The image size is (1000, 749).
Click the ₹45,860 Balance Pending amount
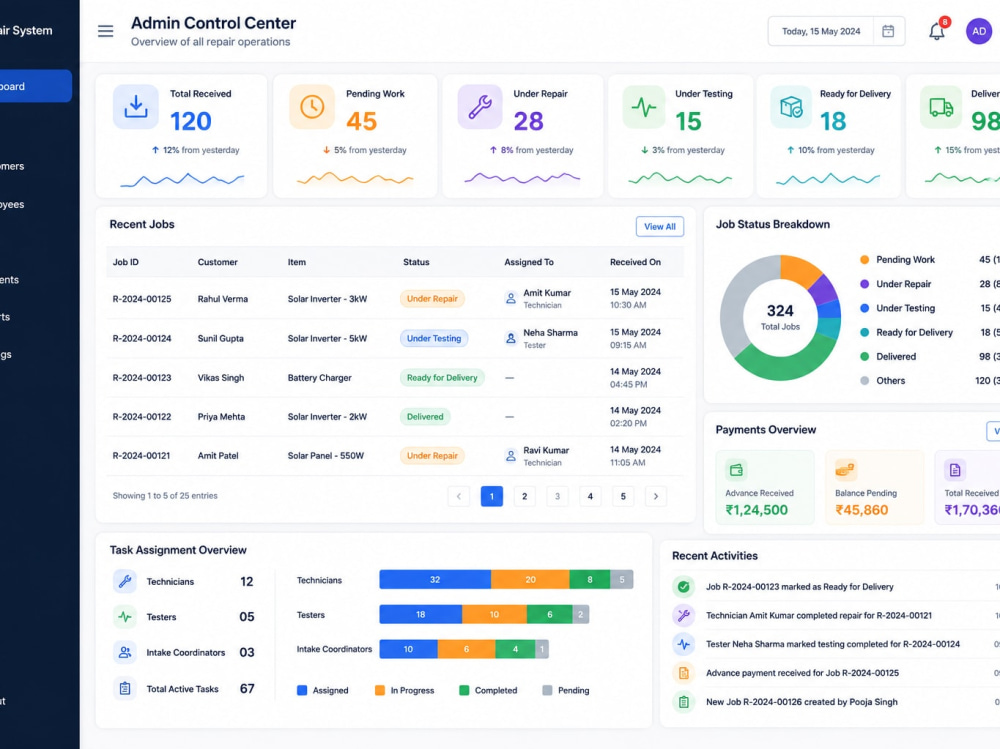click(x=862, y=510)
